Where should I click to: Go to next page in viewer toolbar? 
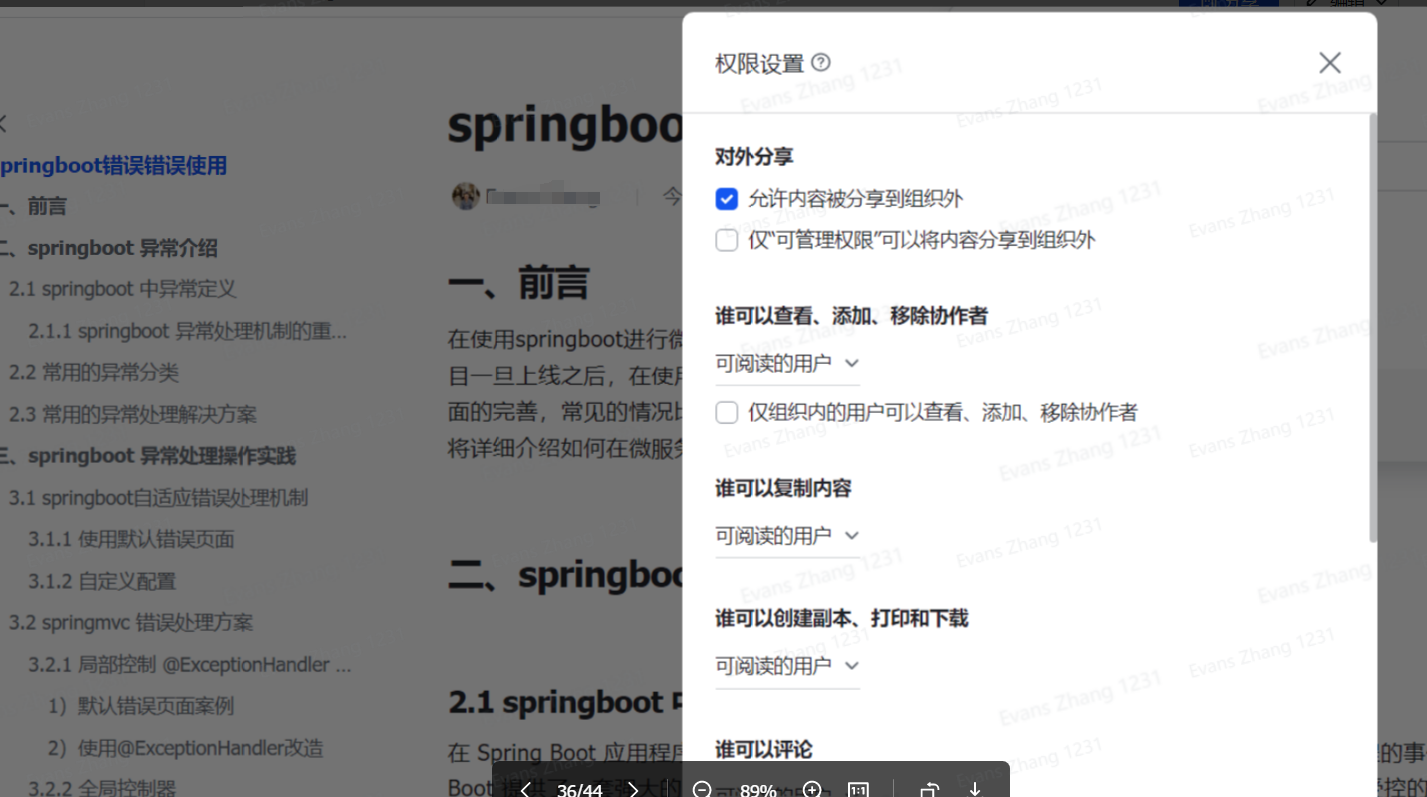coord(632,790)
